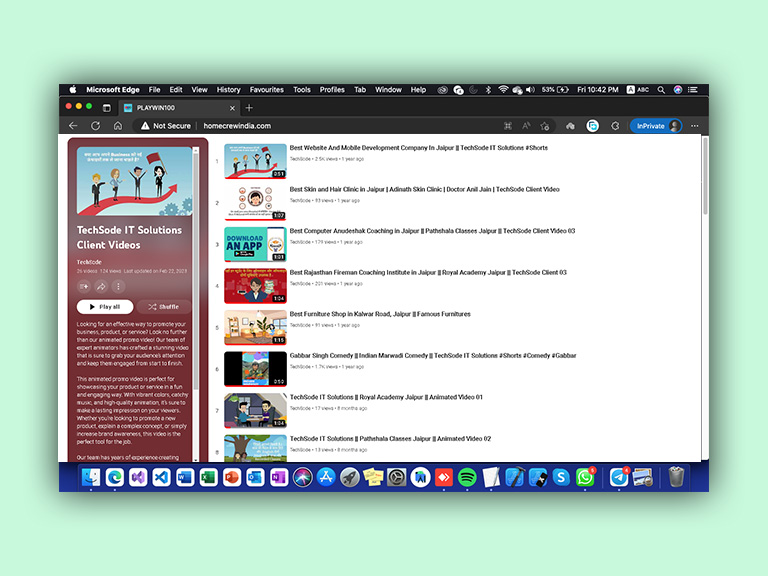The image size is (768, 576).
Task: Save playlist using the add-to-library icon
Action: click(84, 286)
